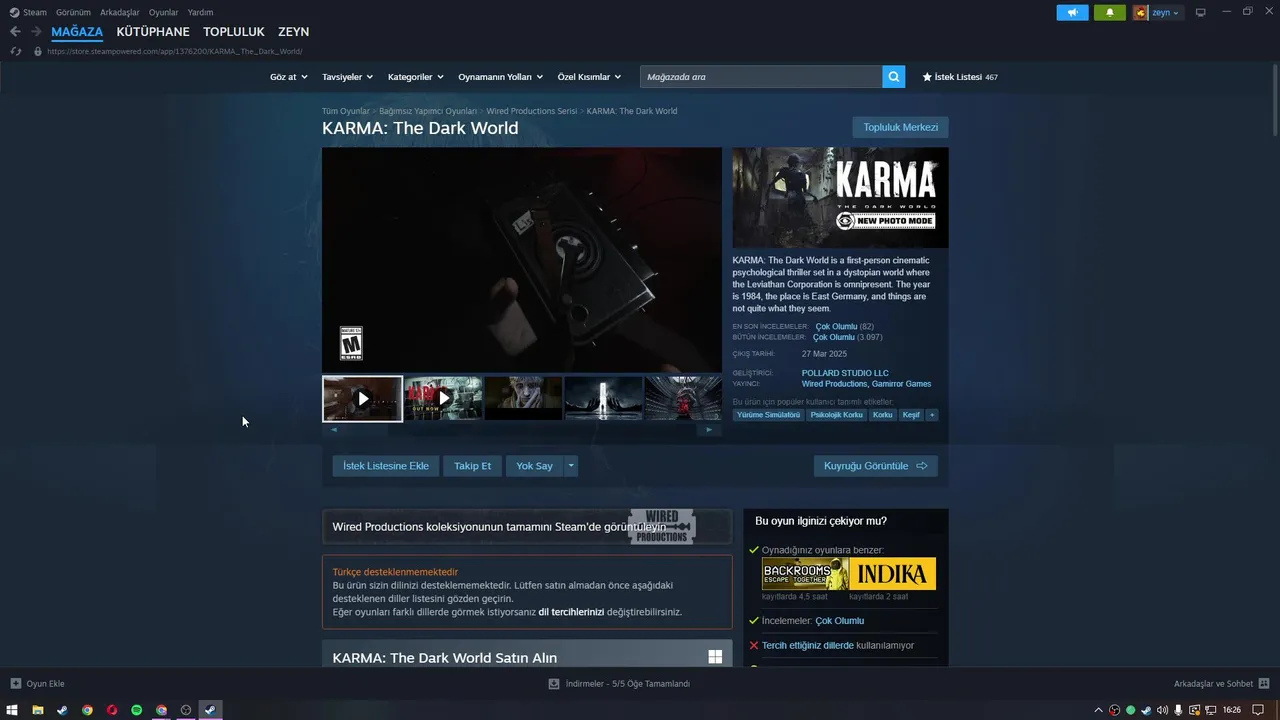
Task: Open the zeyn account dropdown arrow
Action: point(1175,13)
